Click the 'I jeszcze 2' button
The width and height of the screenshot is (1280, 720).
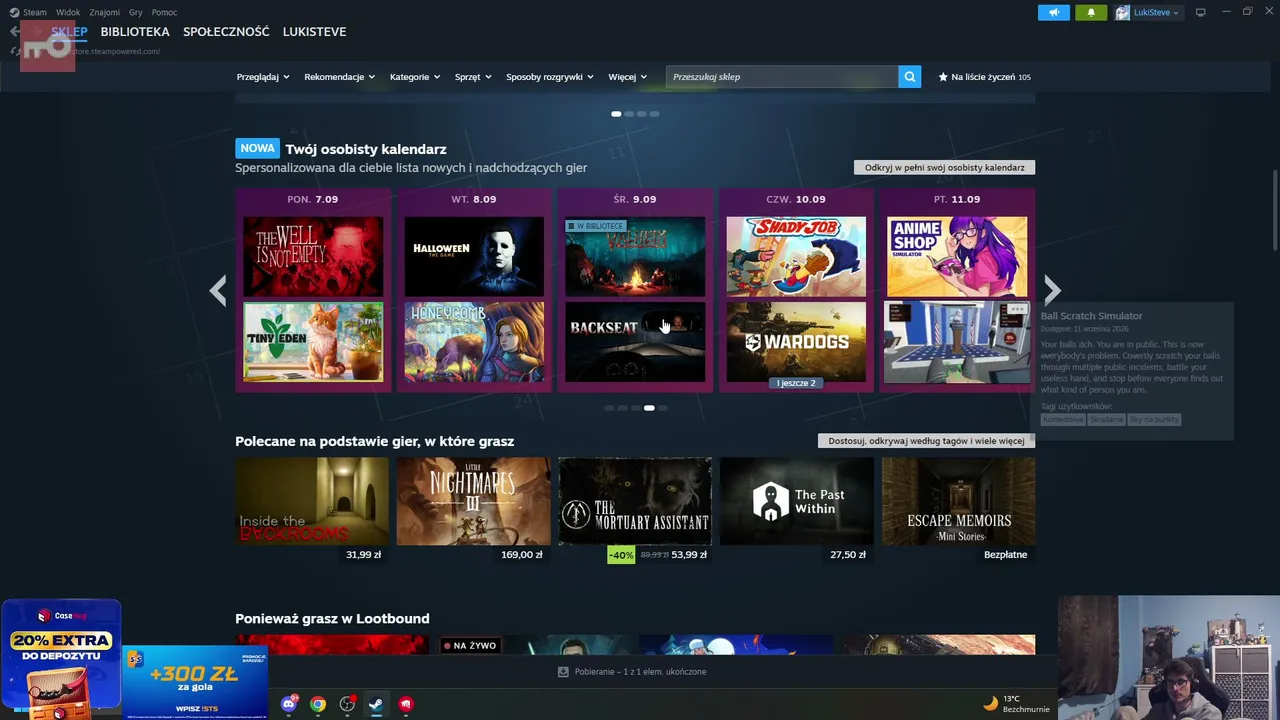pyautogui.click(x=796, y=383)
